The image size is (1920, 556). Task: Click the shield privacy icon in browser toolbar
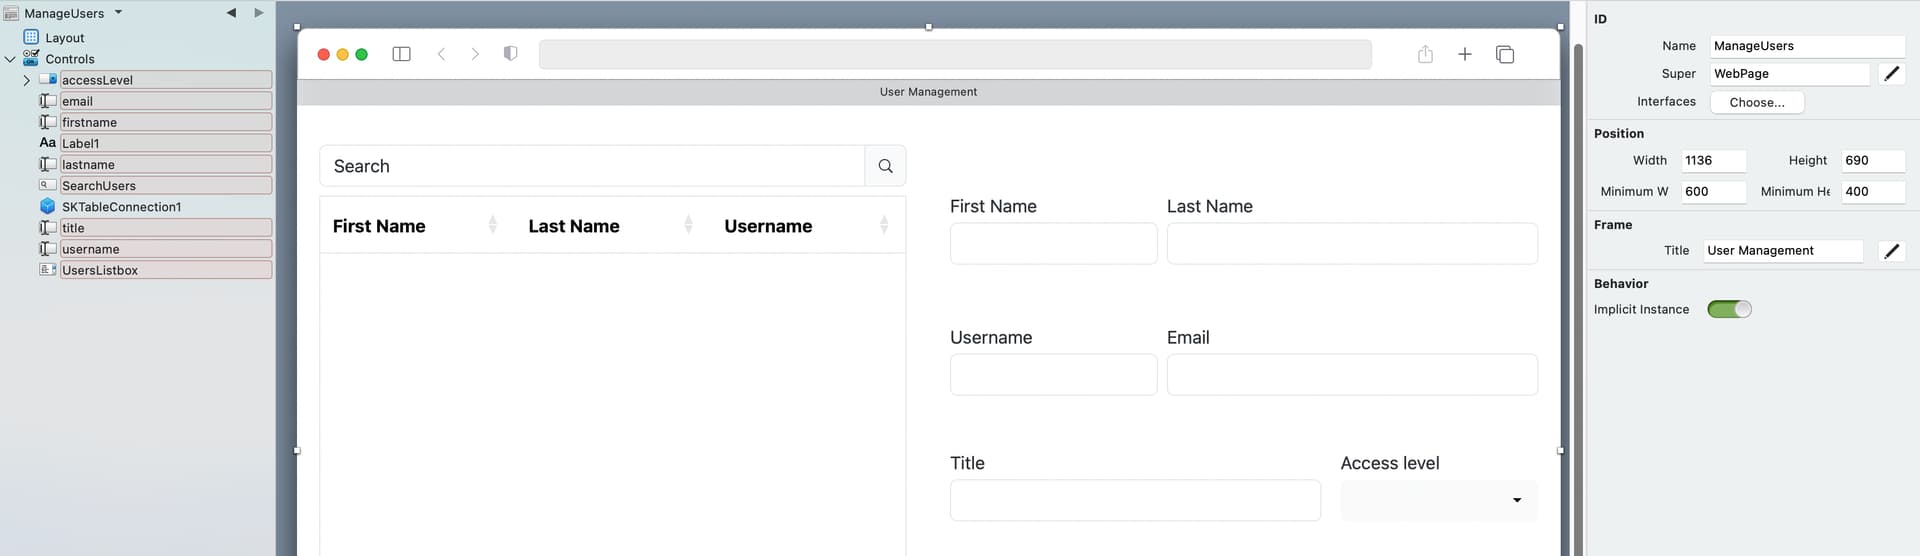coord(510,53)
